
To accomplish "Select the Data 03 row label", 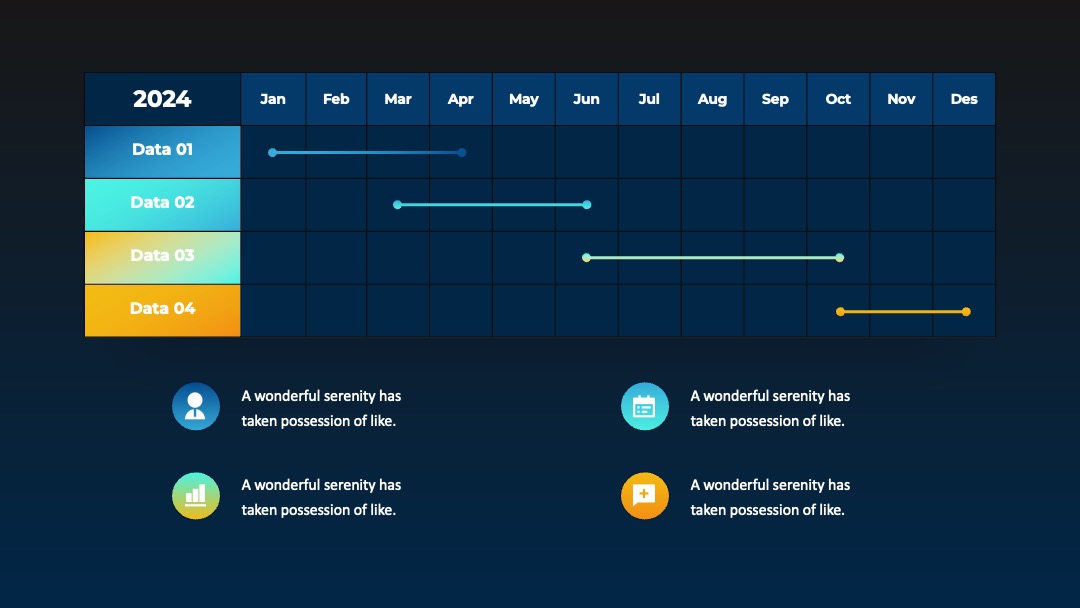I will click(x=163, y=258).
